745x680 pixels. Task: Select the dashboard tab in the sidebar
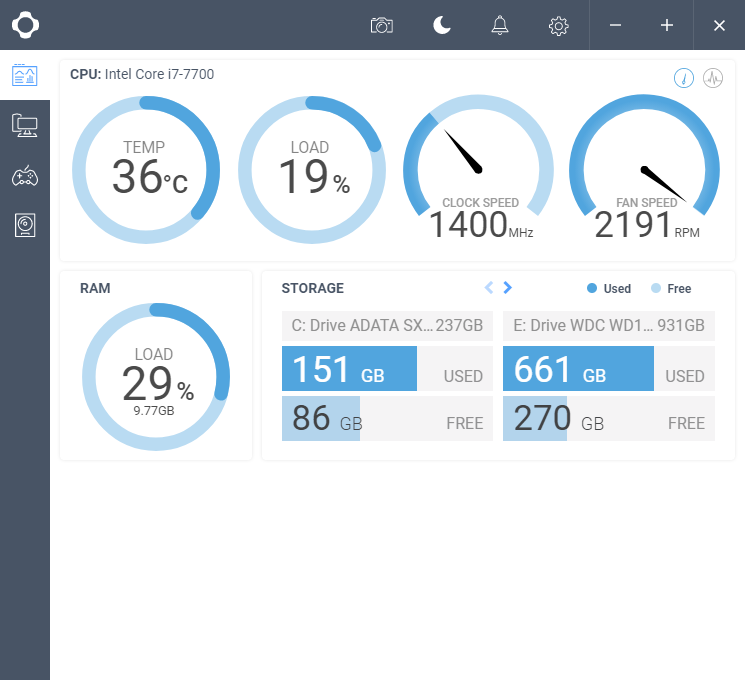point(24,75)
